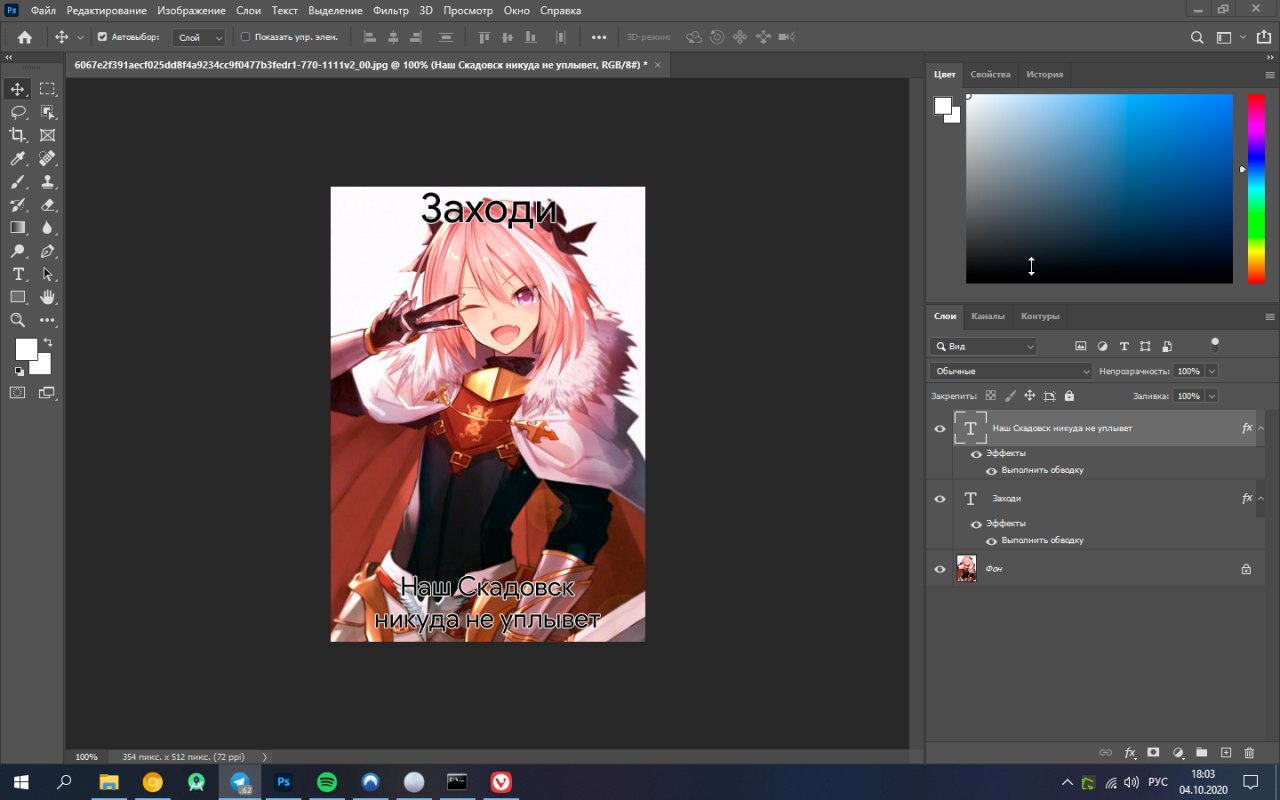Open the Файл menu
The height and width of the screenshot is (800, 1280).
pos(43,10)
